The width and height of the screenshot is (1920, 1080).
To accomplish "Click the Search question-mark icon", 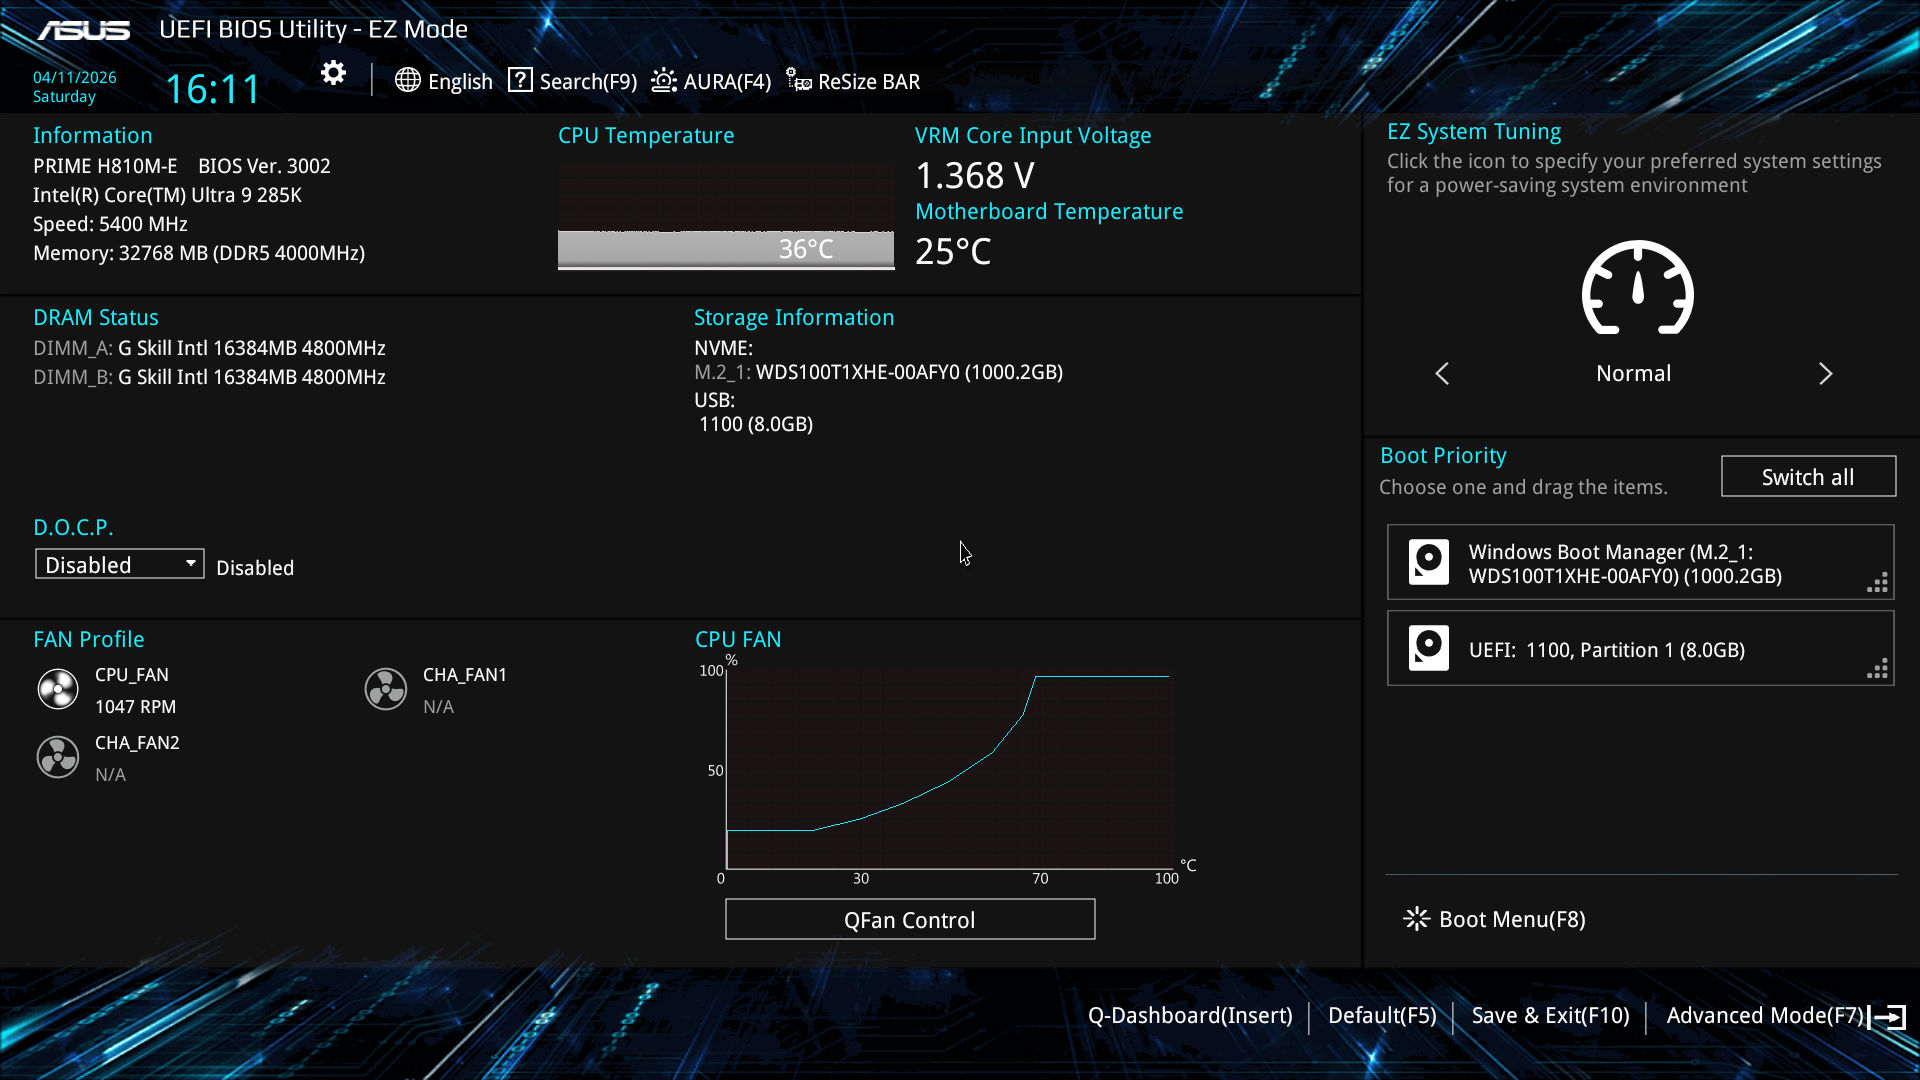I will click(x=520, y=80).
